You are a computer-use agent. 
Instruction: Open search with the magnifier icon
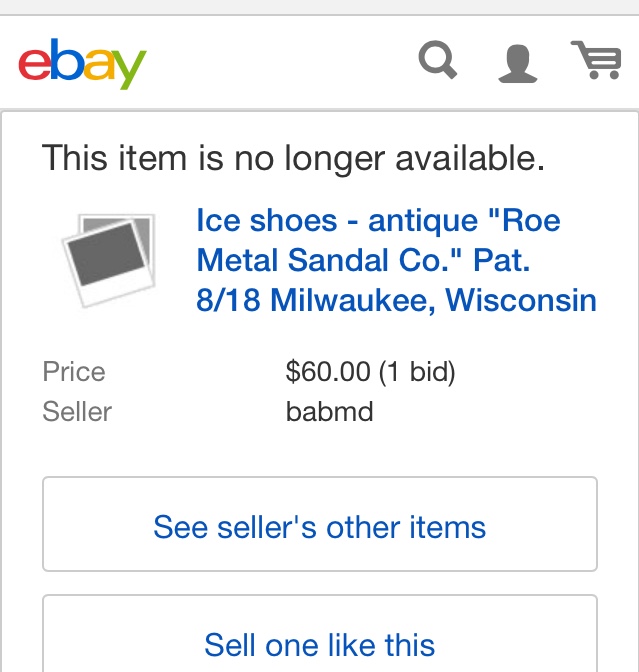(438, 61)
